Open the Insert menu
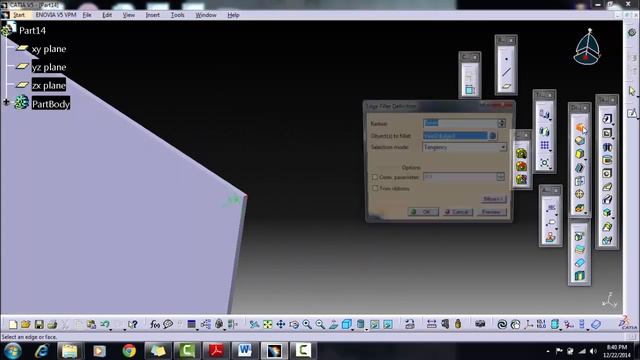This screenshot has width=640, height=360. [x=153, y=15]
